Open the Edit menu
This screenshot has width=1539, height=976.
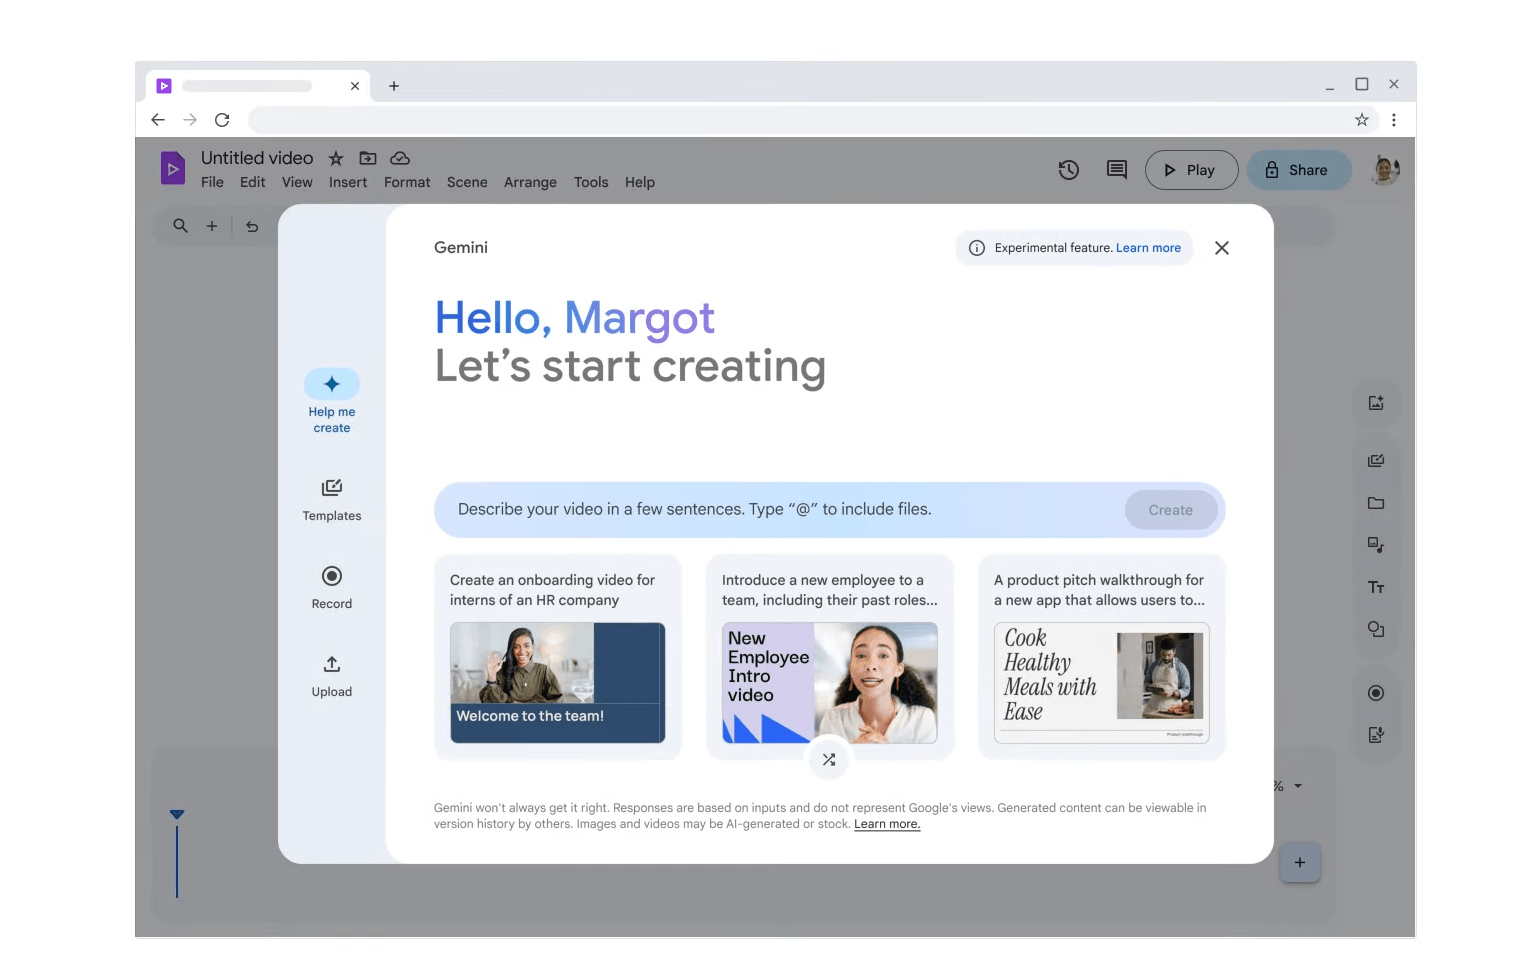pyautogui.click(x=252, y=182)
